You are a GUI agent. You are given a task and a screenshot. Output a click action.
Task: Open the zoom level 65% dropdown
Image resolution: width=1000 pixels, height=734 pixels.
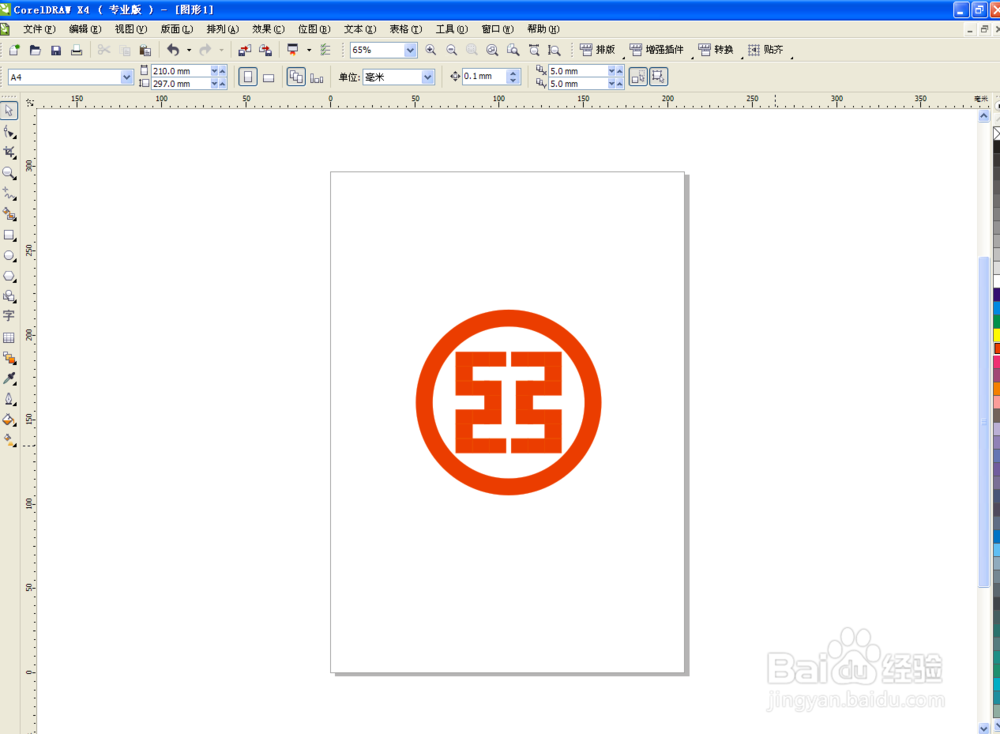[x=410, y=50]
